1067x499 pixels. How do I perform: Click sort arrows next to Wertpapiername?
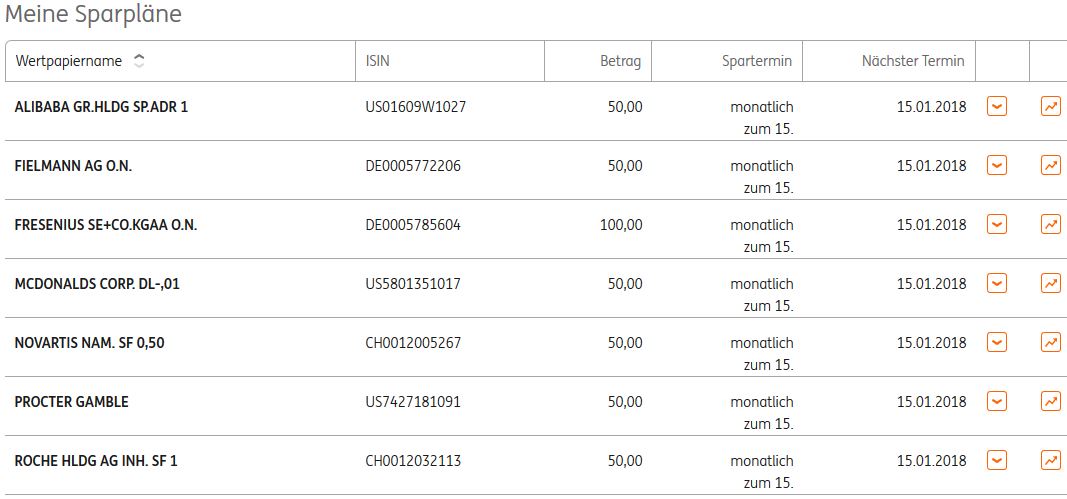pyautogui.click(x=138, y=61)
